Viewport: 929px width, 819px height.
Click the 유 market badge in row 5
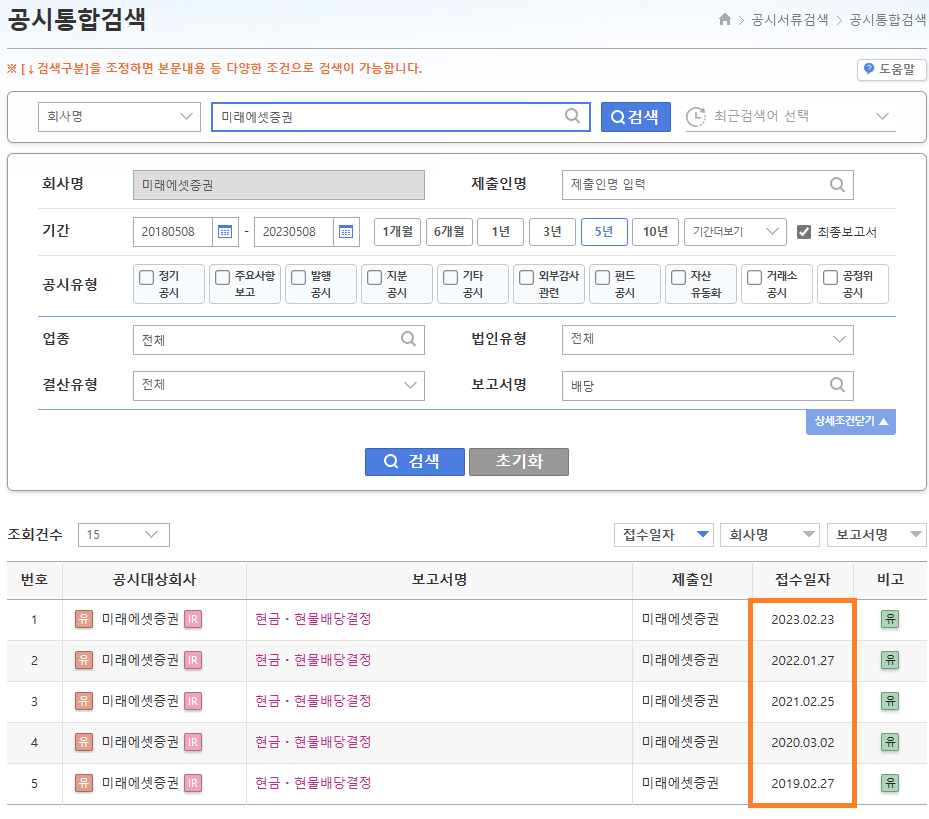click(x=84, y=783)
